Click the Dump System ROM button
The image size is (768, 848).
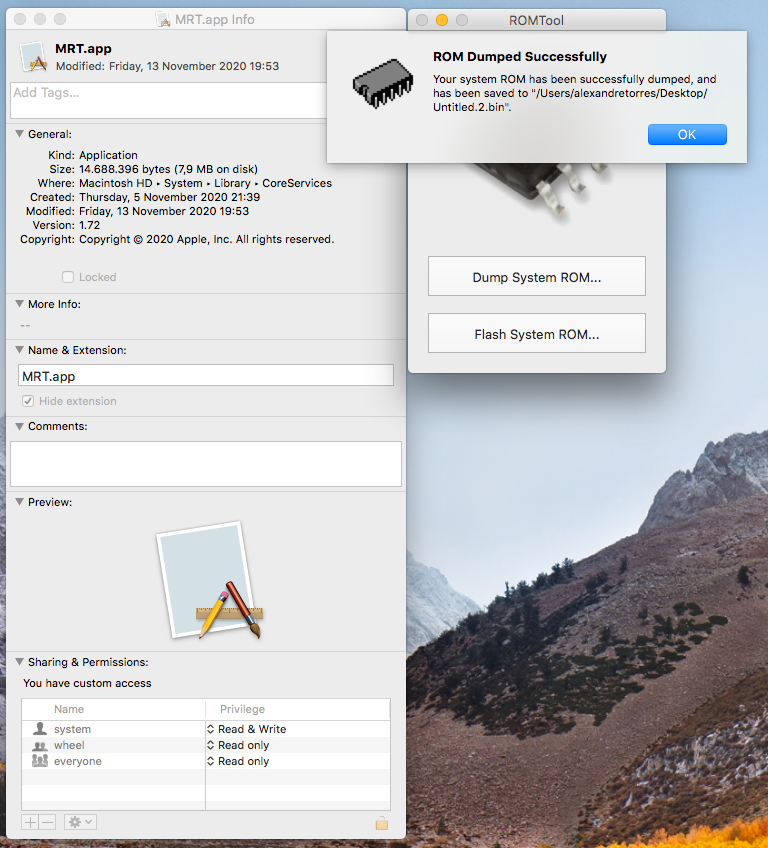click(537, 276)
